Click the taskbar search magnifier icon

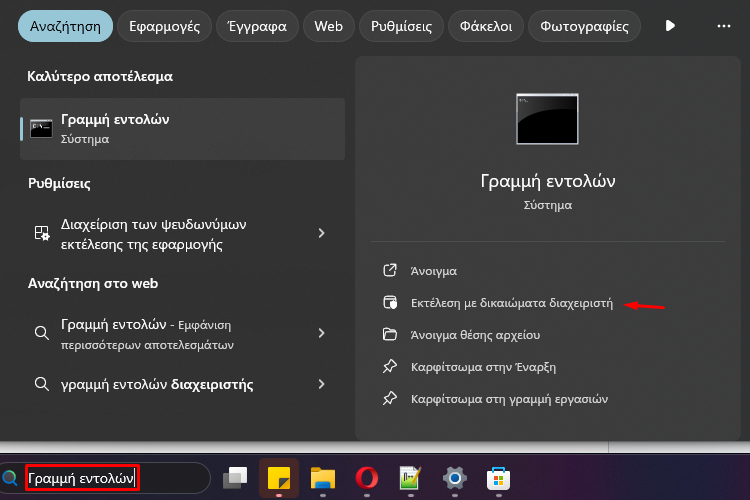pyautogui.click(x=10, y=478)
